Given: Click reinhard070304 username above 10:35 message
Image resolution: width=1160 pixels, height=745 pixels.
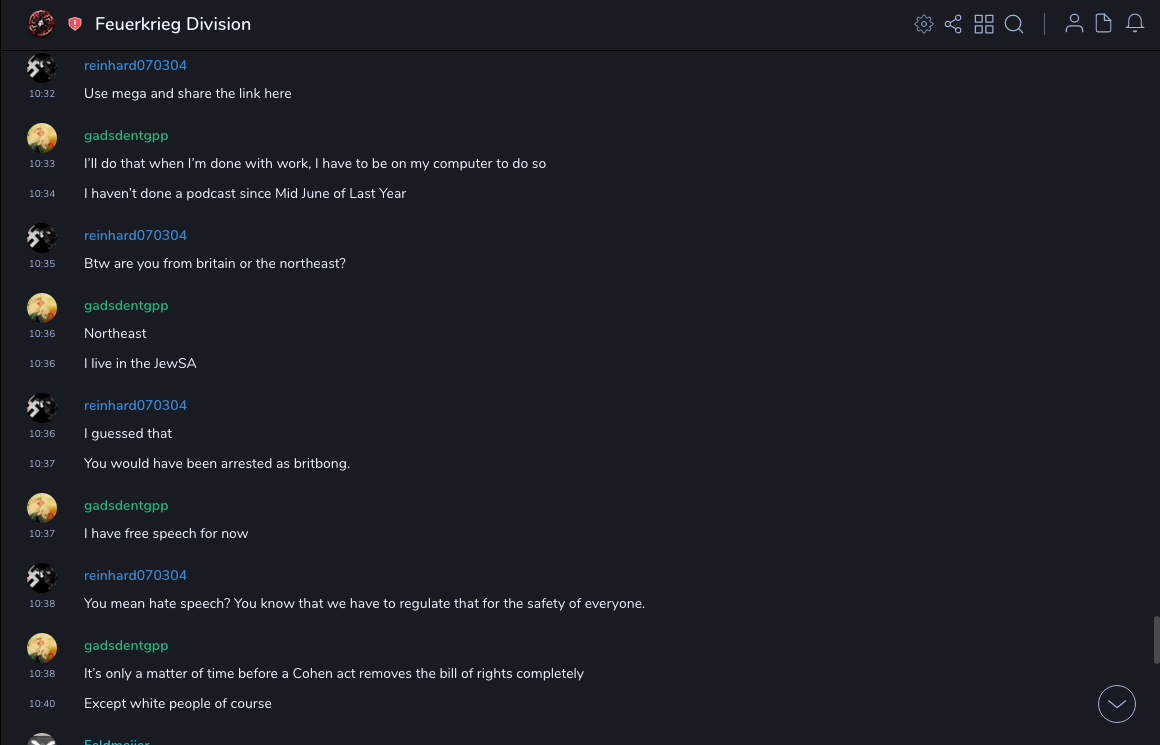Looking at the screenshot, I should coord(135,236).
